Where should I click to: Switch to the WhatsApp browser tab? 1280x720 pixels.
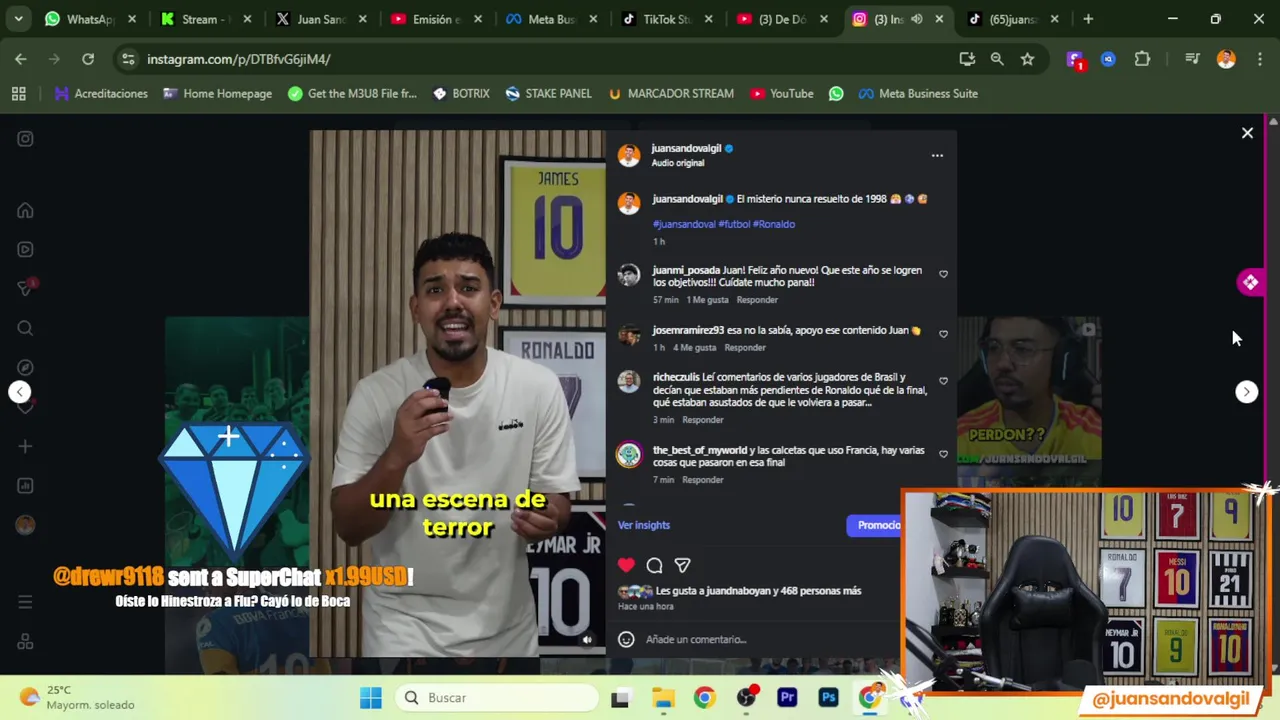coord(90,19)
